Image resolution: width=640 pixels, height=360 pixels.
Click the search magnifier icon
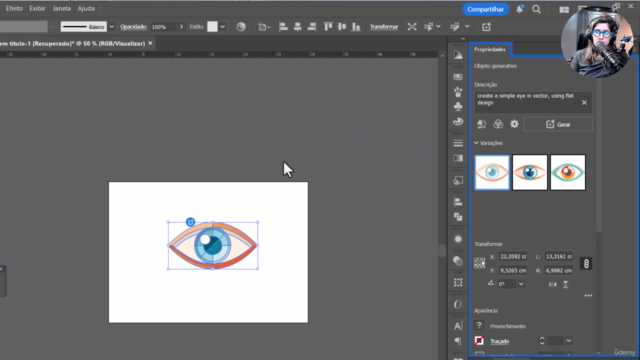pyautogui.click(x=536, y=9)
